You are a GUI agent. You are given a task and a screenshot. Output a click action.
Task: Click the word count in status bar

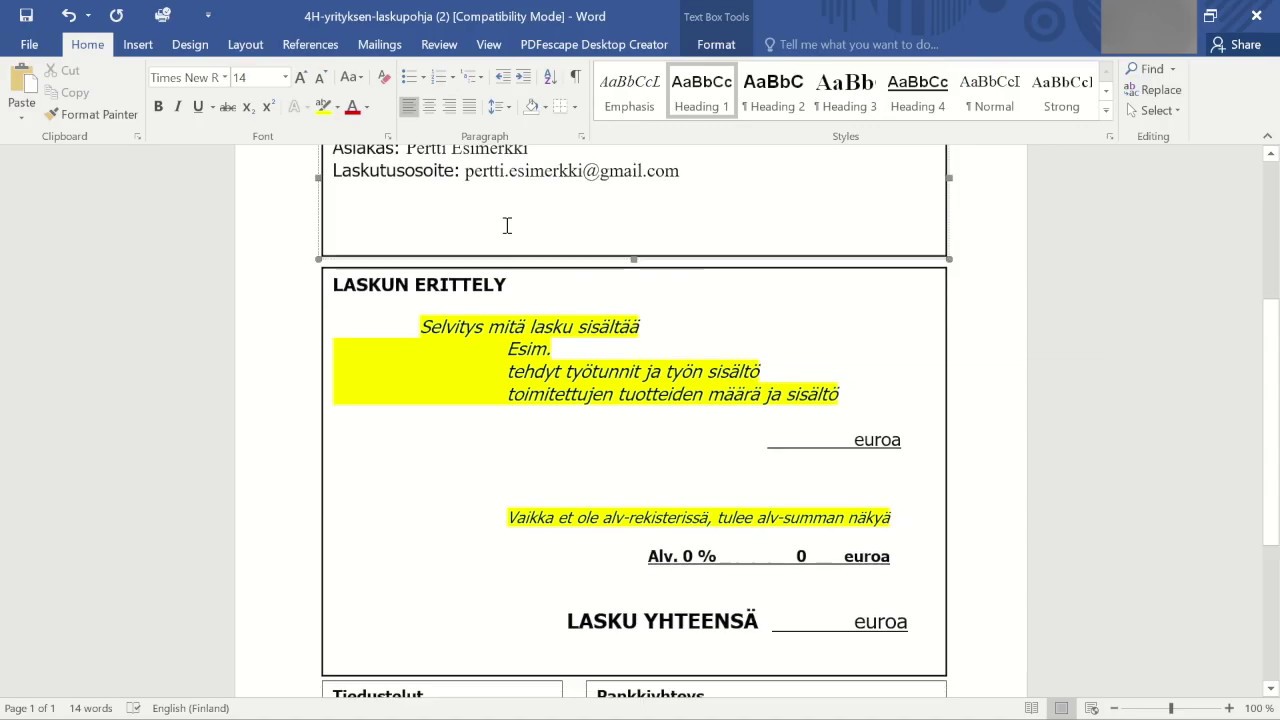pyautogui.click(x=91, y=708)
